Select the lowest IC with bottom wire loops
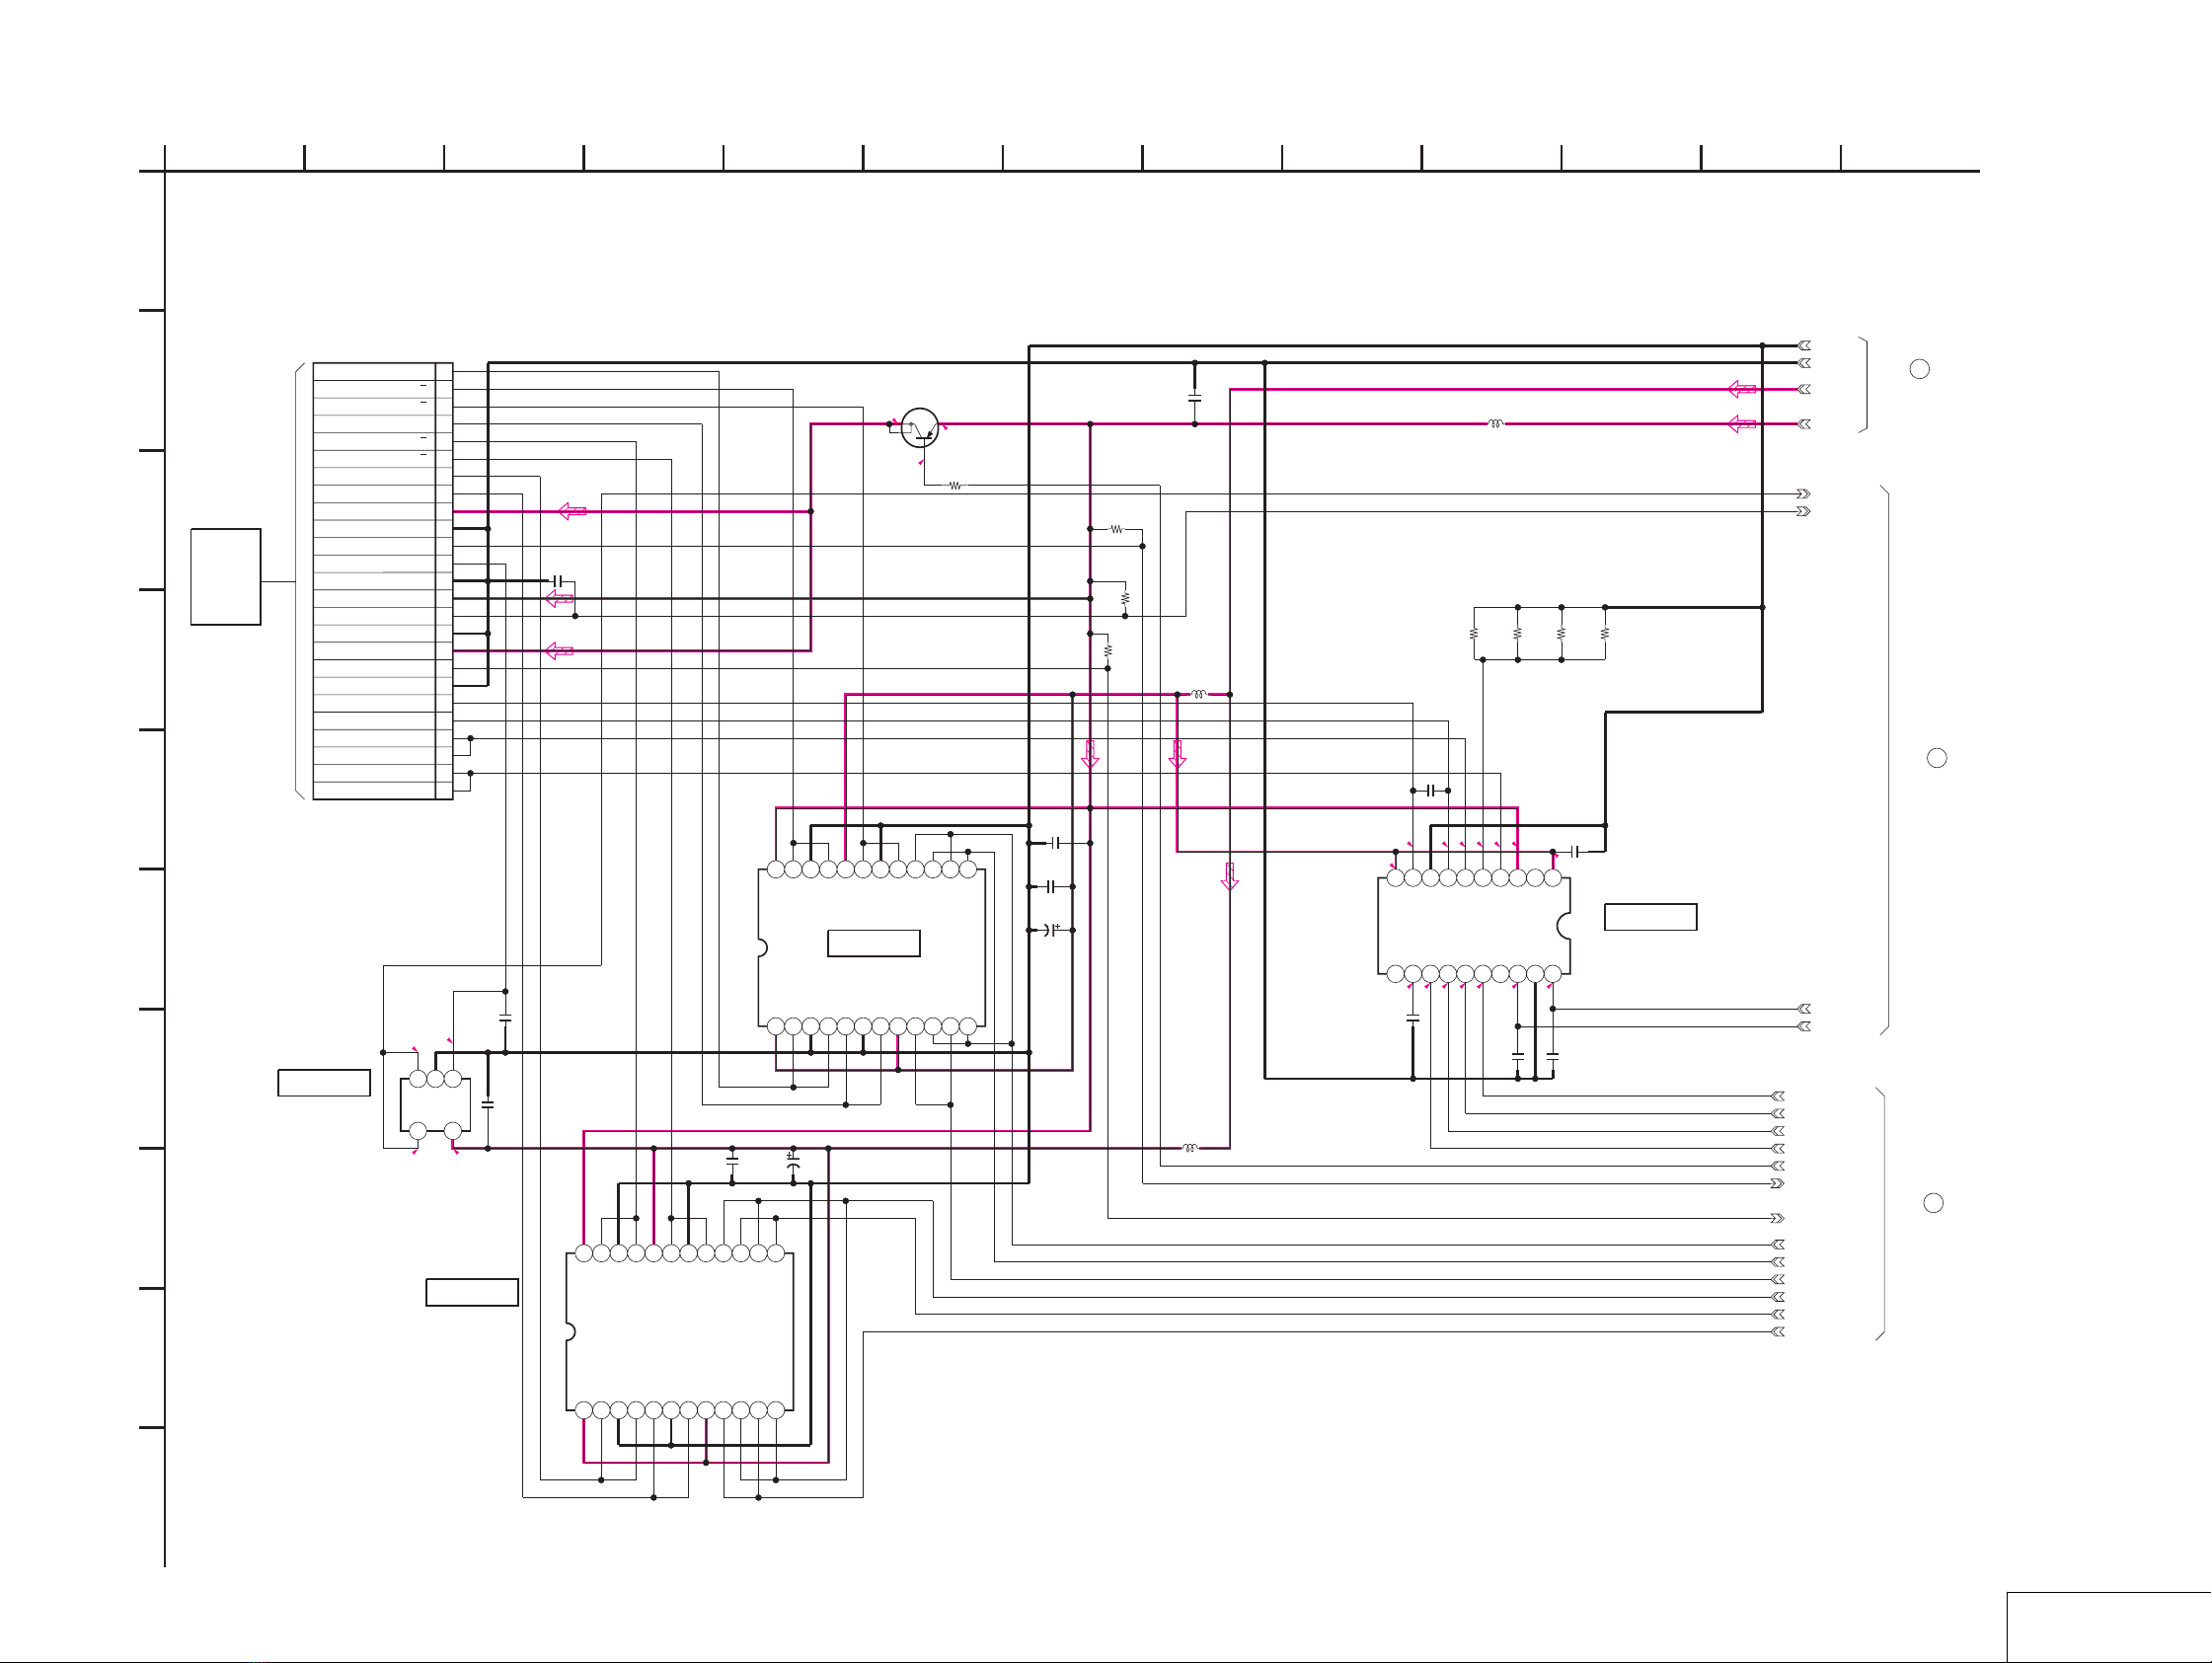The image size is (2212, 1663). 680,1332
